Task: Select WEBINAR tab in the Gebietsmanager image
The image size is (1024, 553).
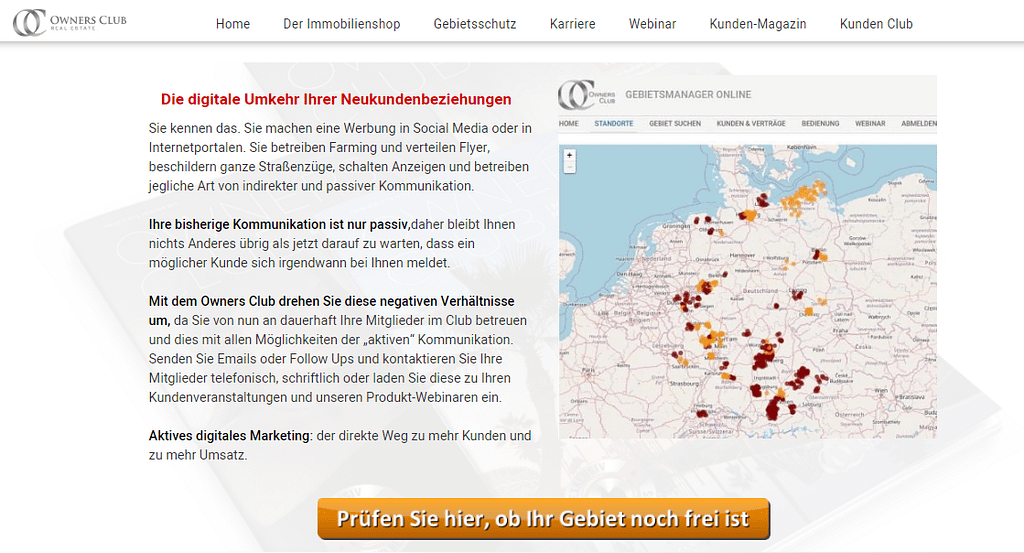Action: (870, 123)
